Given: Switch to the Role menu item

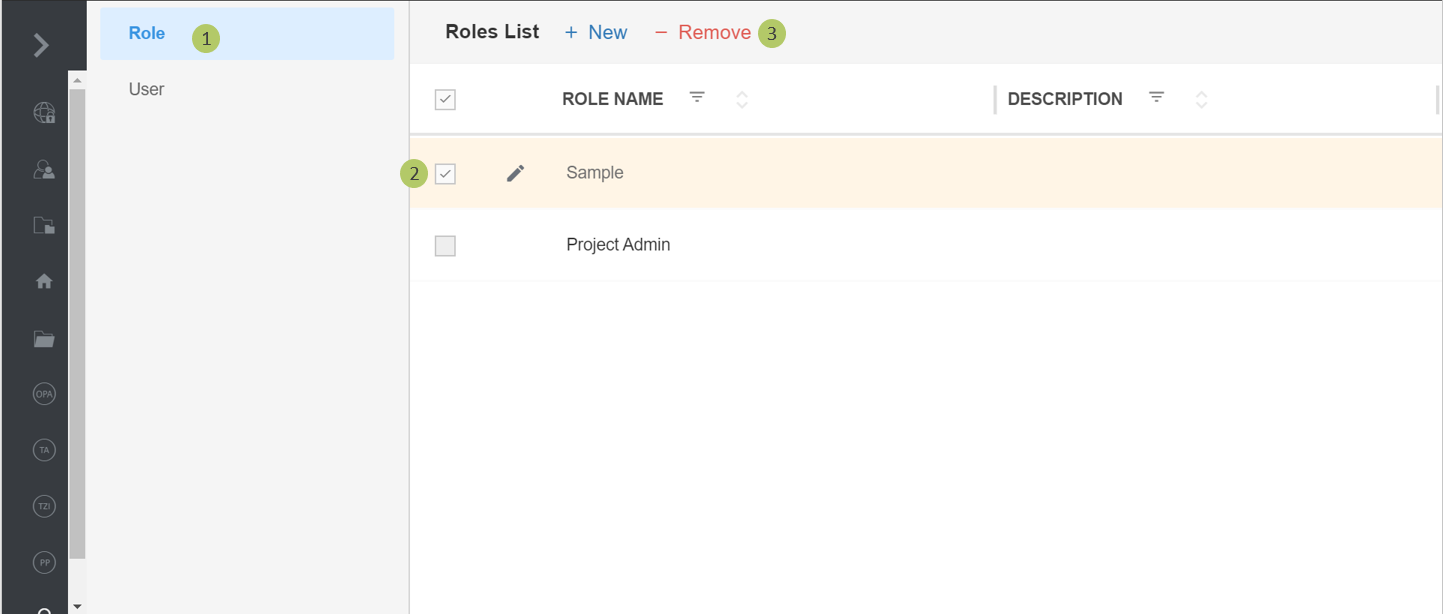Looking at the screenshot, I should [x=147, y=34].
